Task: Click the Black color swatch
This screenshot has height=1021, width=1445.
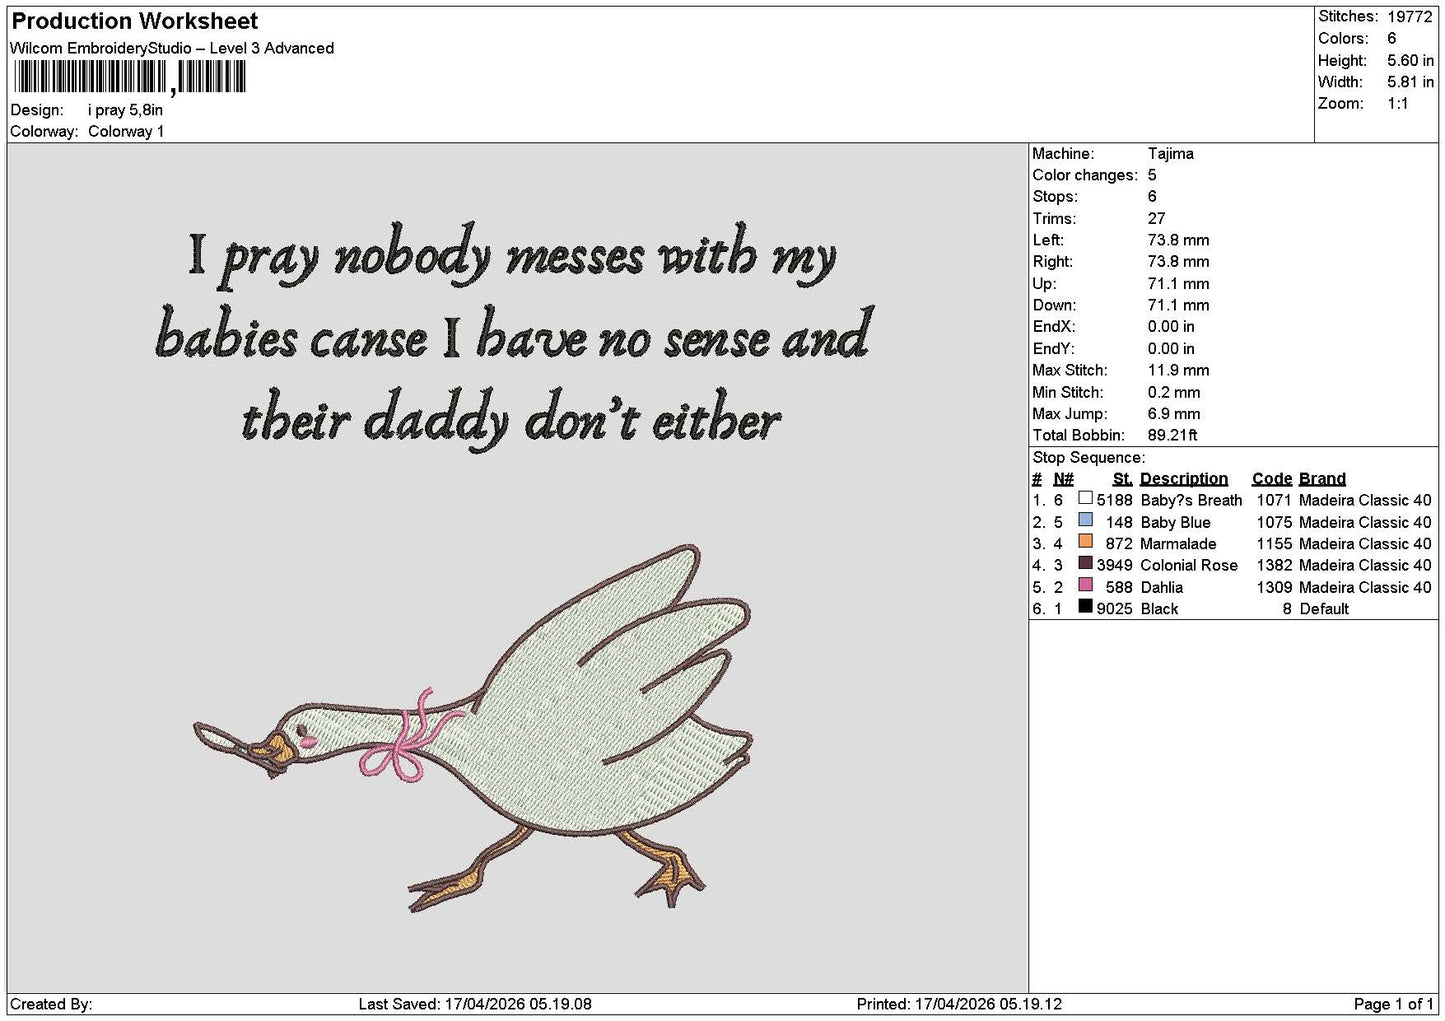Action: pos(1085,606)
